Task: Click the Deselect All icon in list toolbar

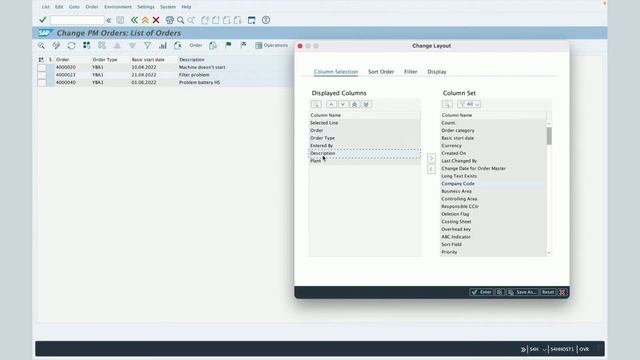Action: [x=102, y=45]
